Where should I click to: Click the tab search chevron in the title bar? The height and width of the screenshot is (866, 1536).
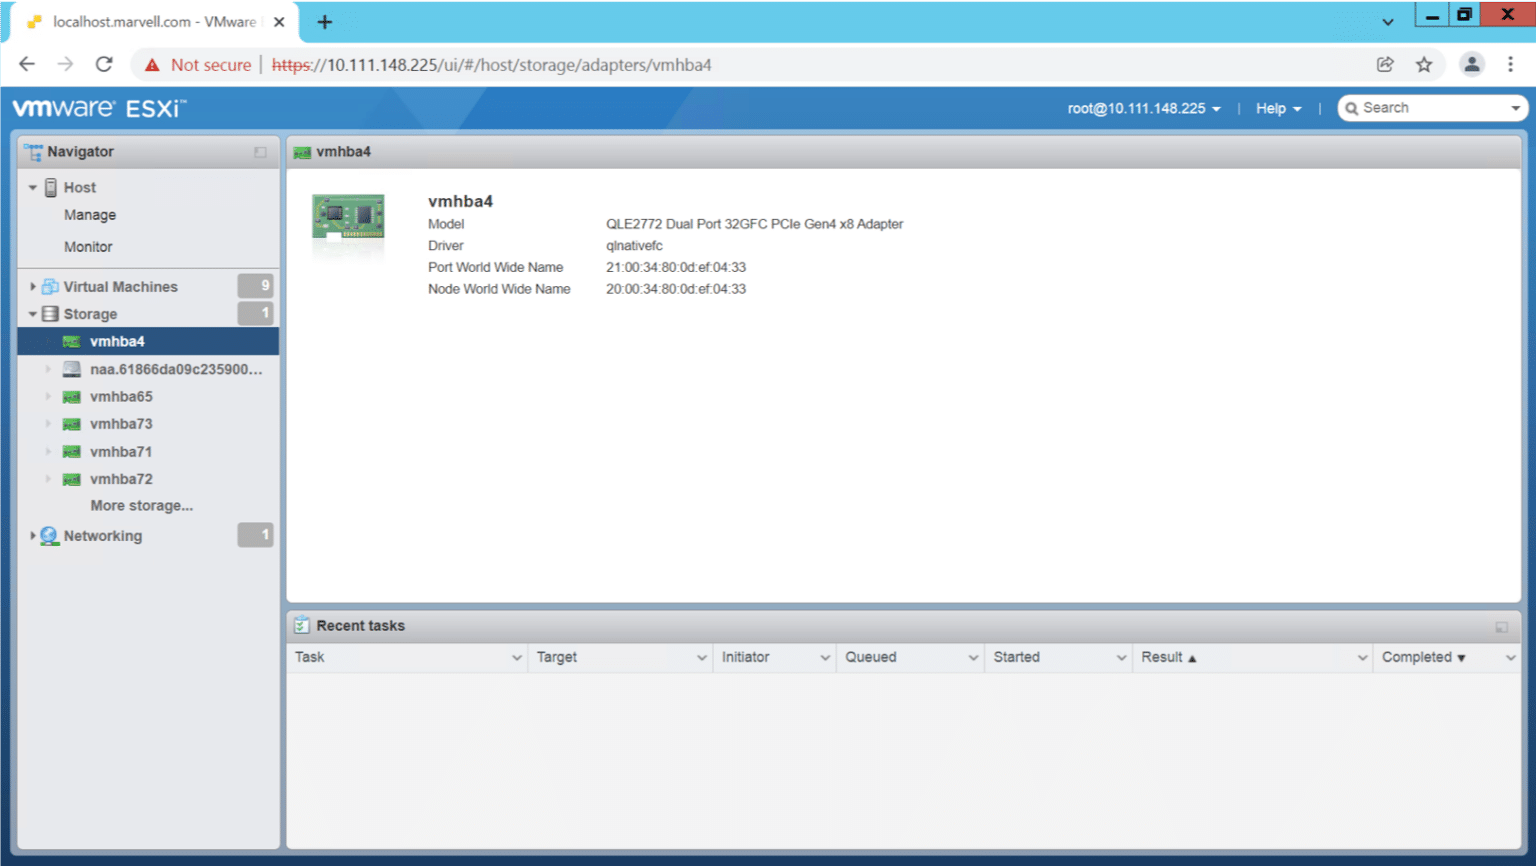pyautogui.click(x=1388, y=21)
